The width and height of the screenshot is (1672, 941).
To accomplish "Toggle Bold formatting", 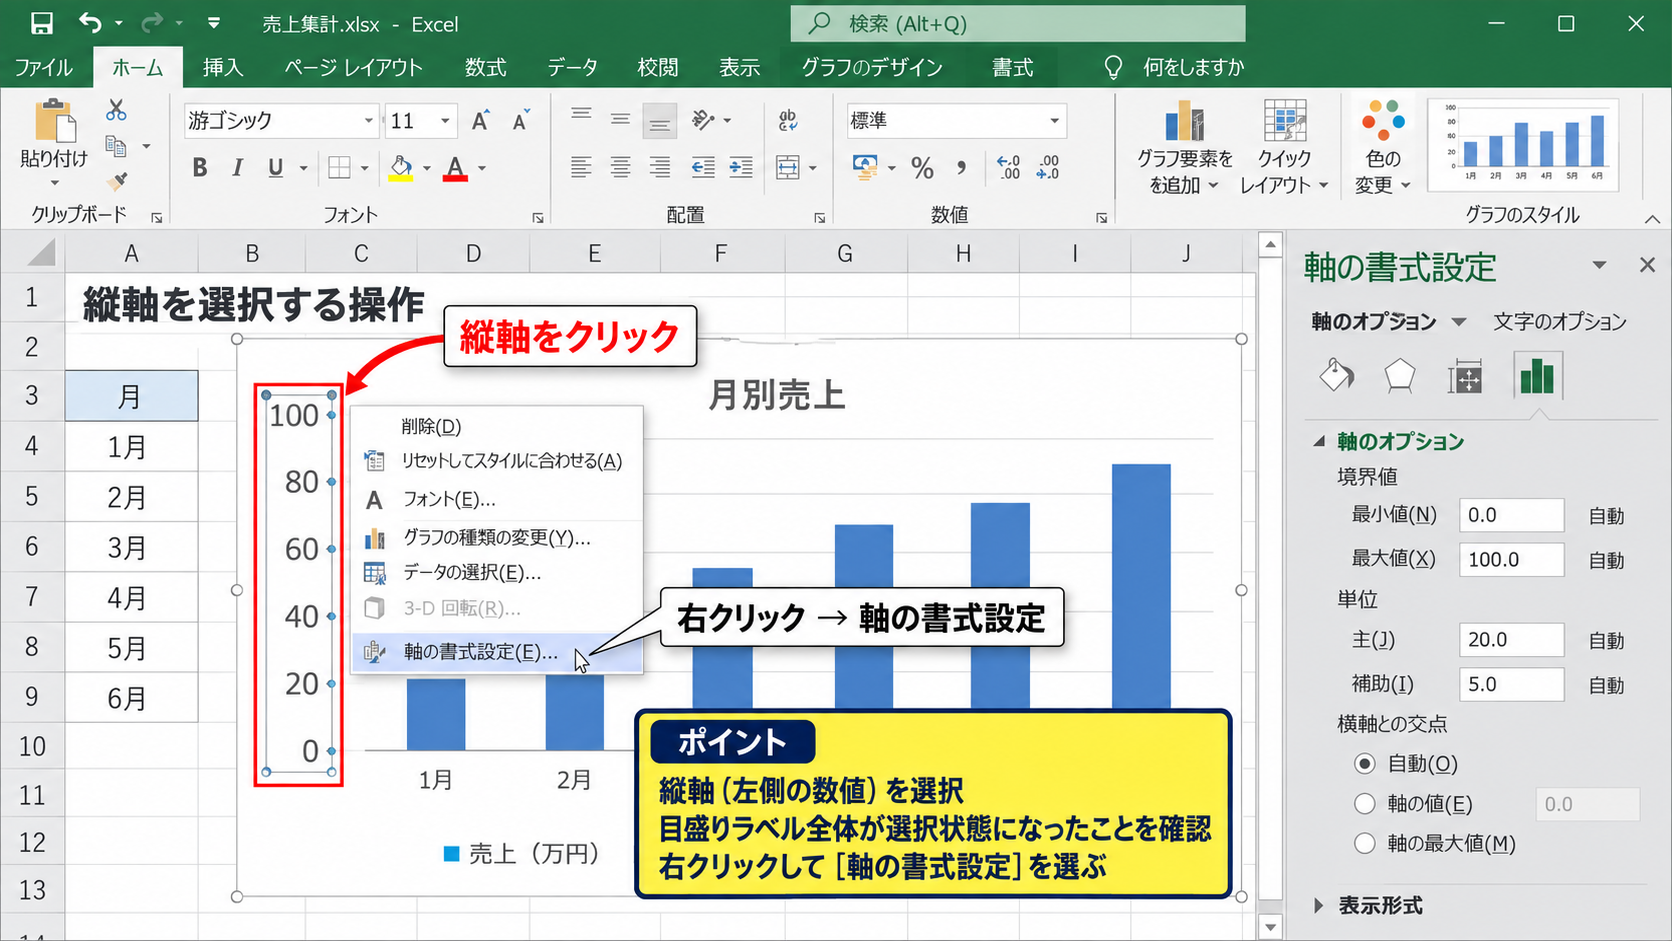I will point(200,168).
